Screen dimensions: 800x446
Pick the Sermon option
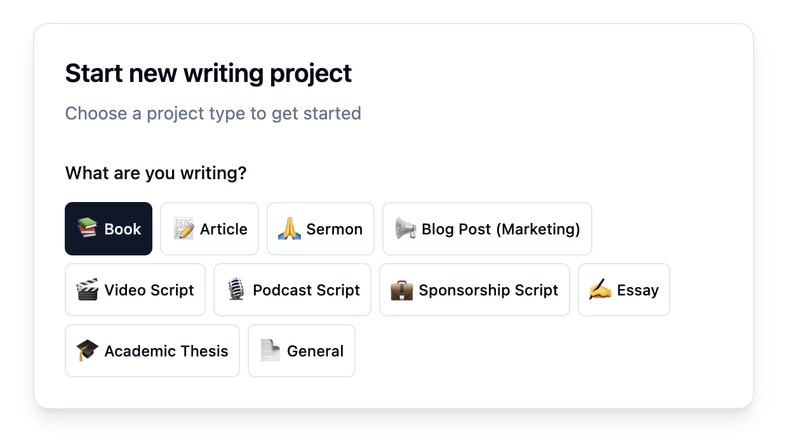pos(334,229)
